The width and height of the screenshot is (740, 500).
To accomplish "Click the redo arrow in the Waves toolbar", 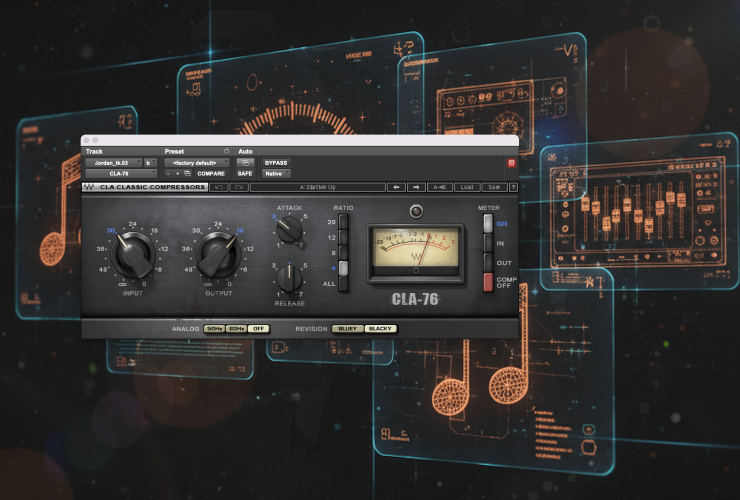I will 239,187.
